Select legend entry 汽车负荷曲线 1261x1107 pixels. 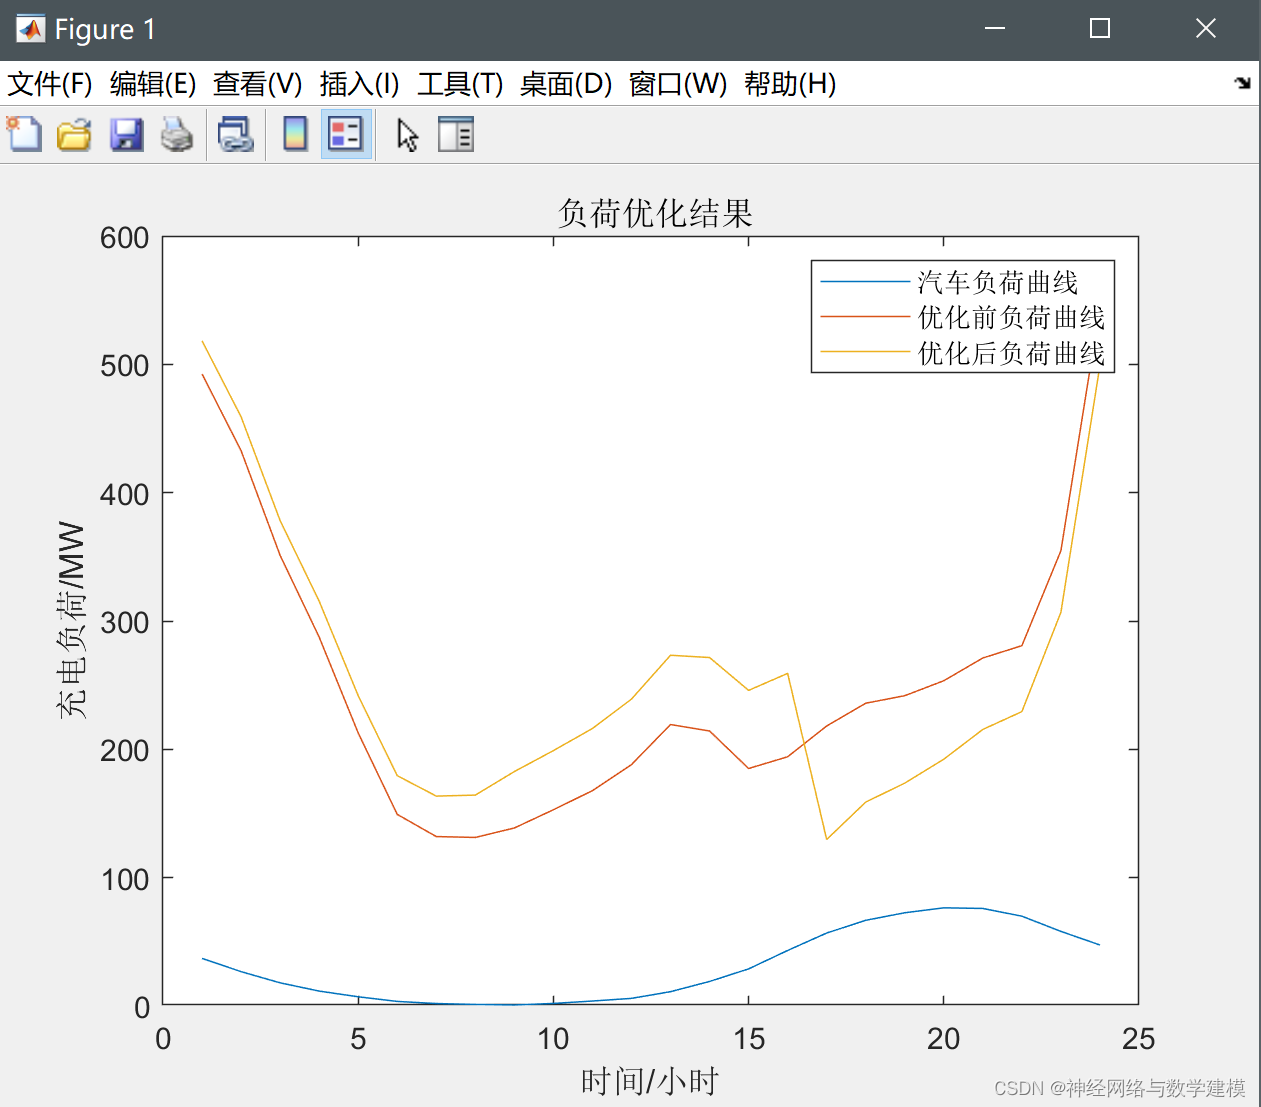pyautogui.click(x=998, y=282)
